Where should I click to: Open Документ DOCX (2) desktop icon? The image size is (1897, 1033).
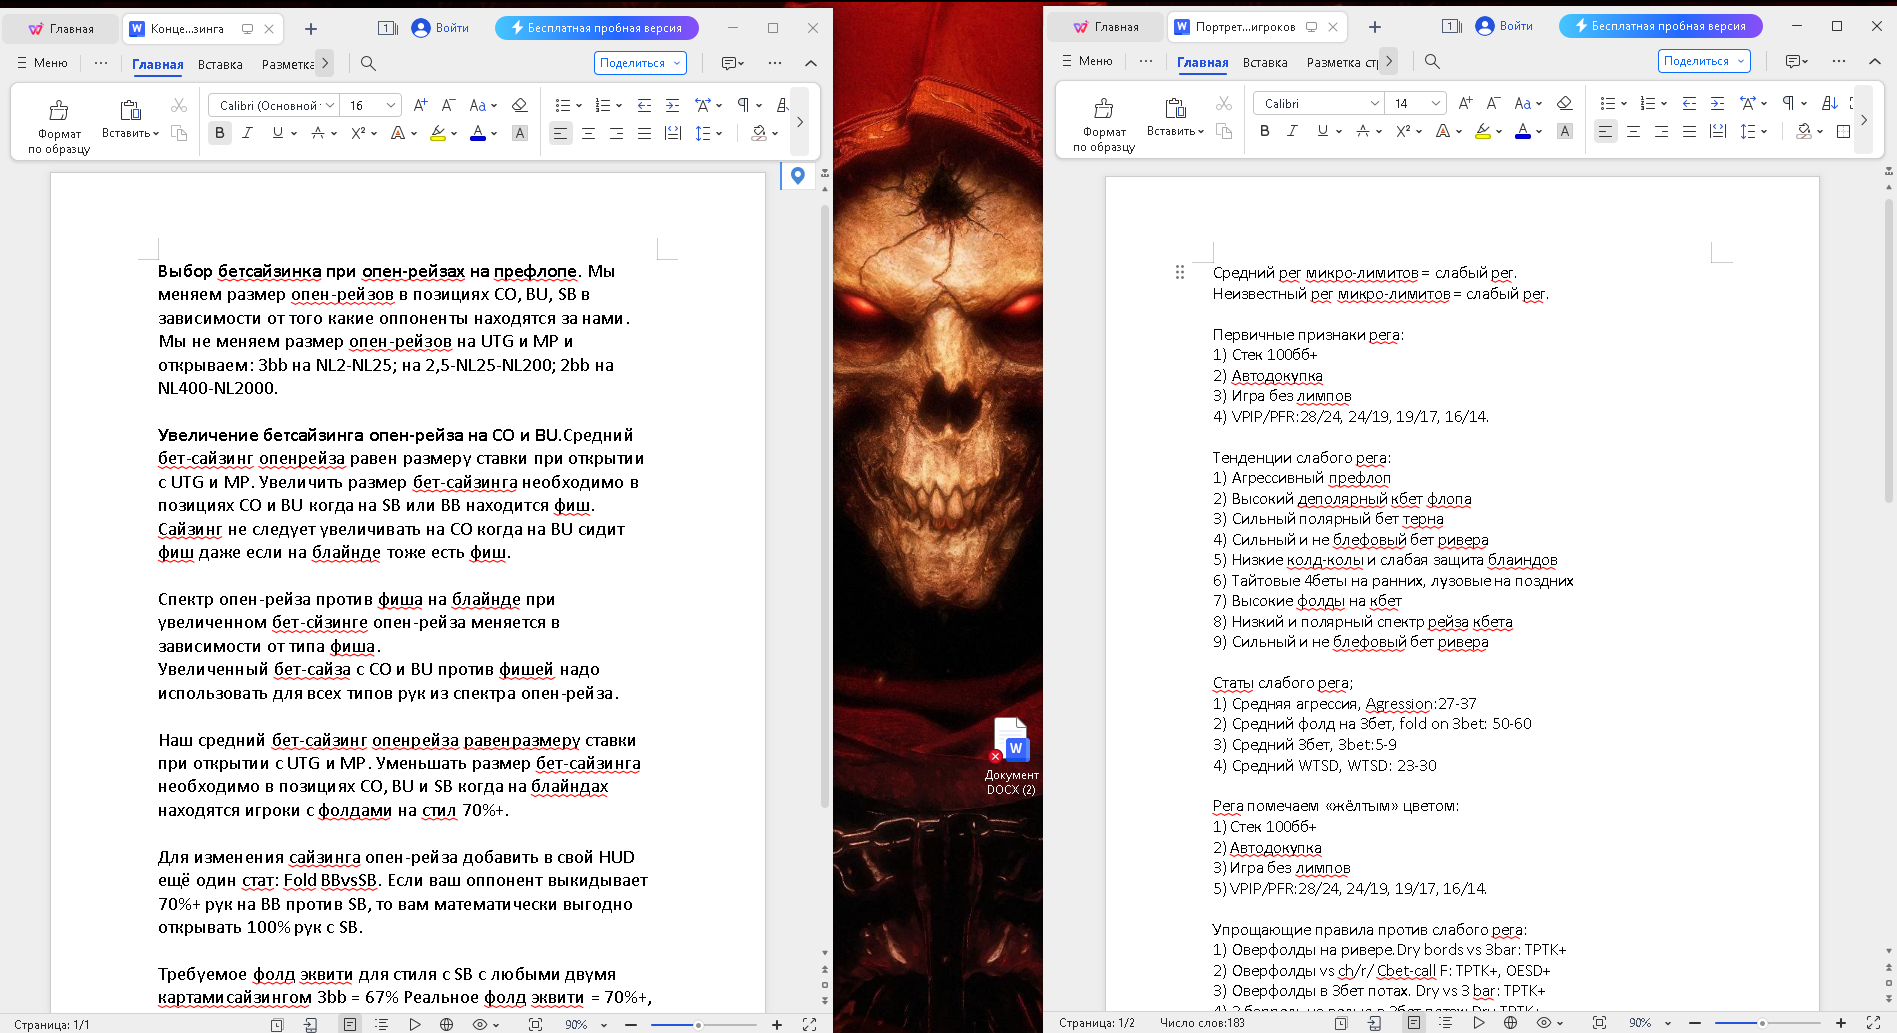click(x=1011, y=756)
